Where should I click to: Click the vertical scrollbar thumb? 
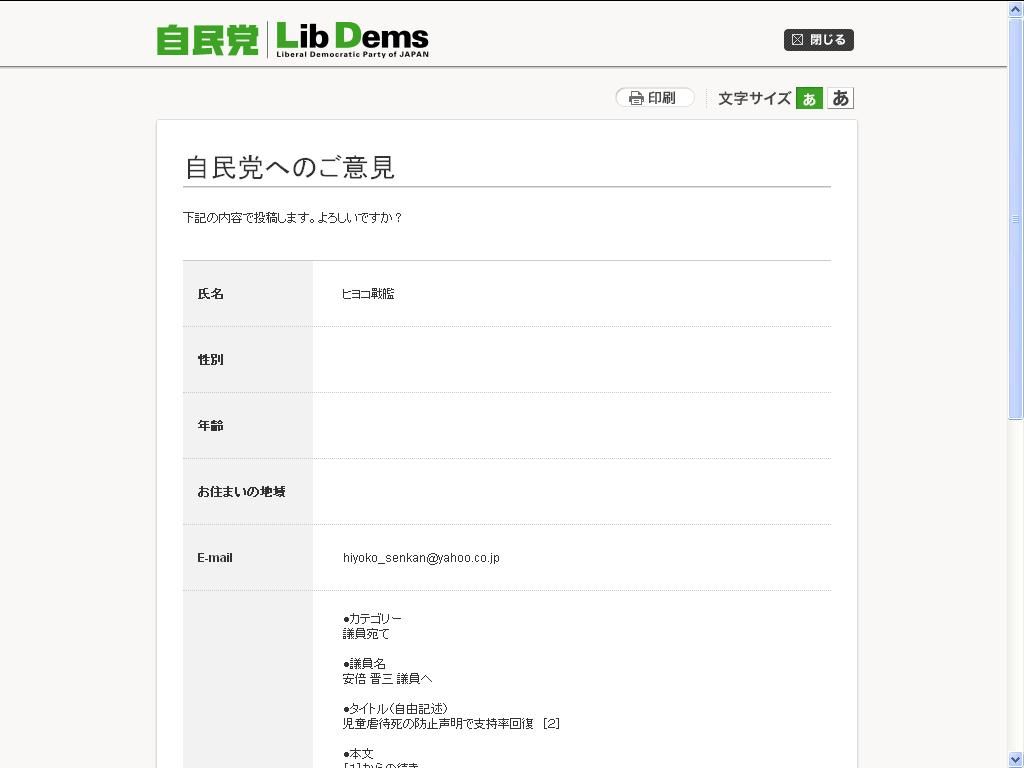tap(1016, 218)
